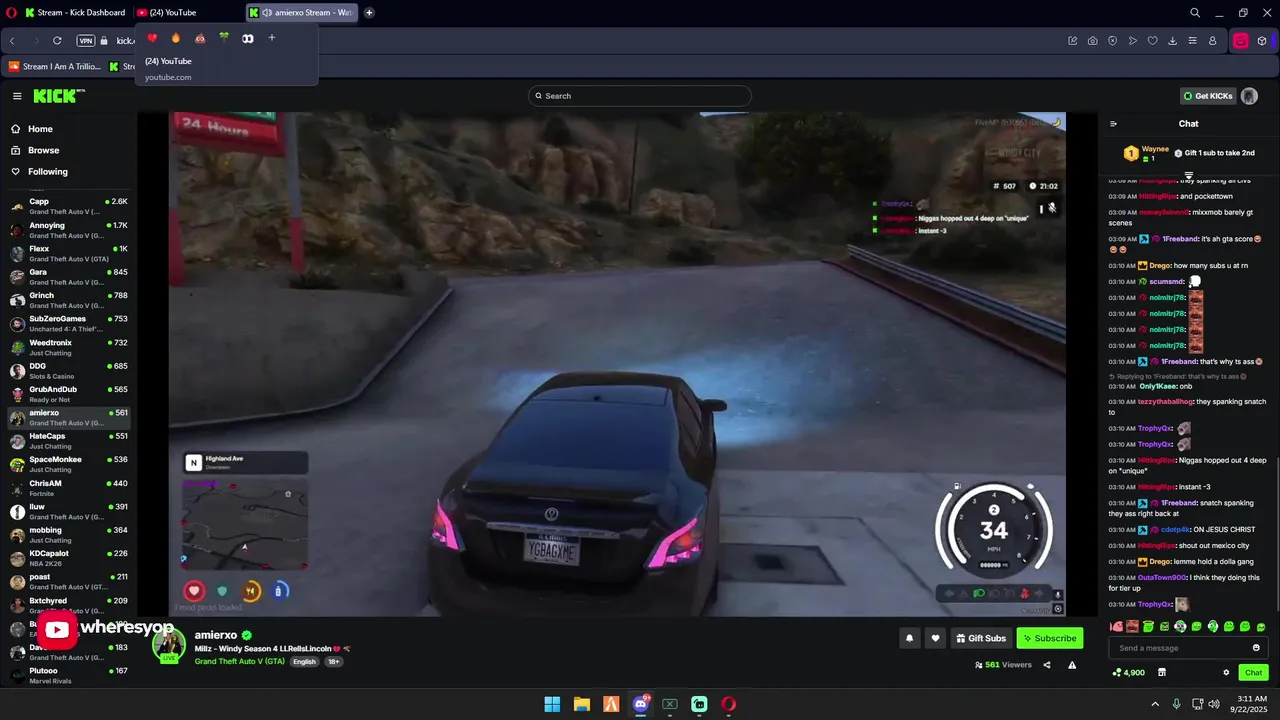Viewport: 1280px width, 720px height.
Task: Open amierxo channel name link
Action: point(216,635)
